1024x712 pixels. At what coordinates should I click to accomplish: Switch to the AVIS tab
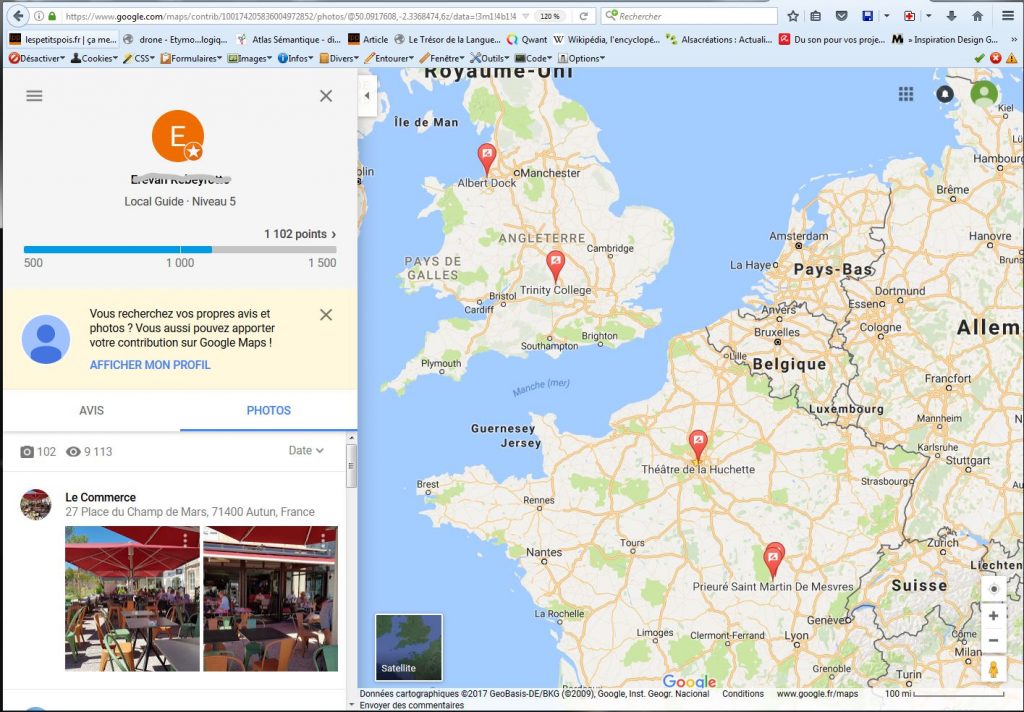click(x=91, y=411)
